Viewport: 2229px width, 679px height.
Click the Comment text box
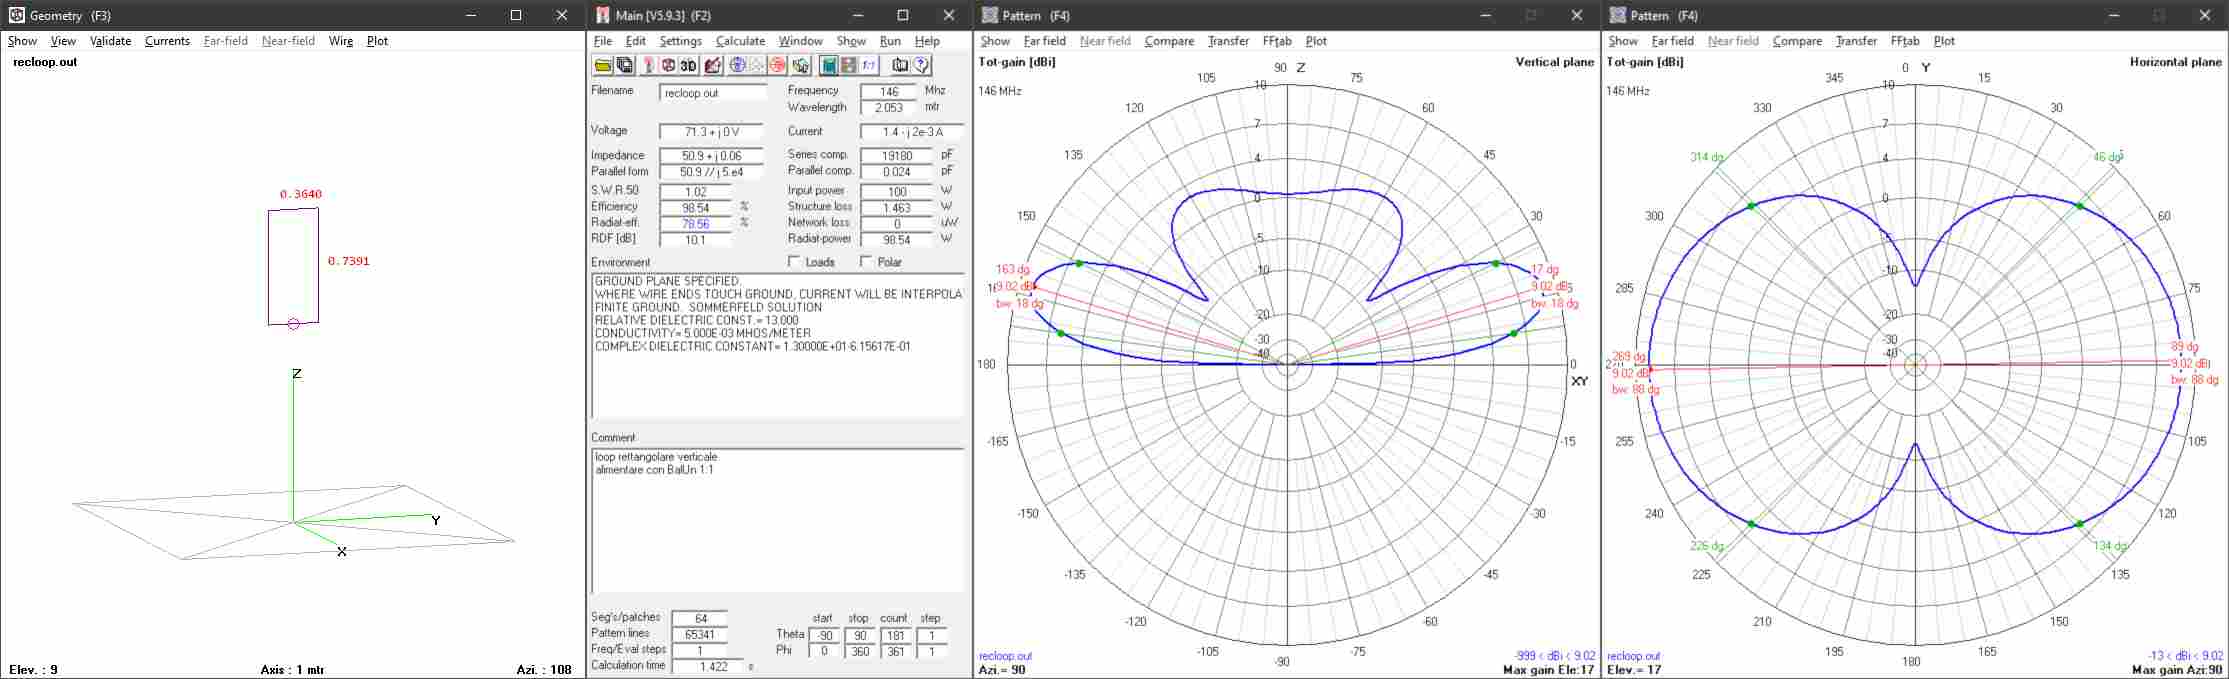tap(776, 520)
